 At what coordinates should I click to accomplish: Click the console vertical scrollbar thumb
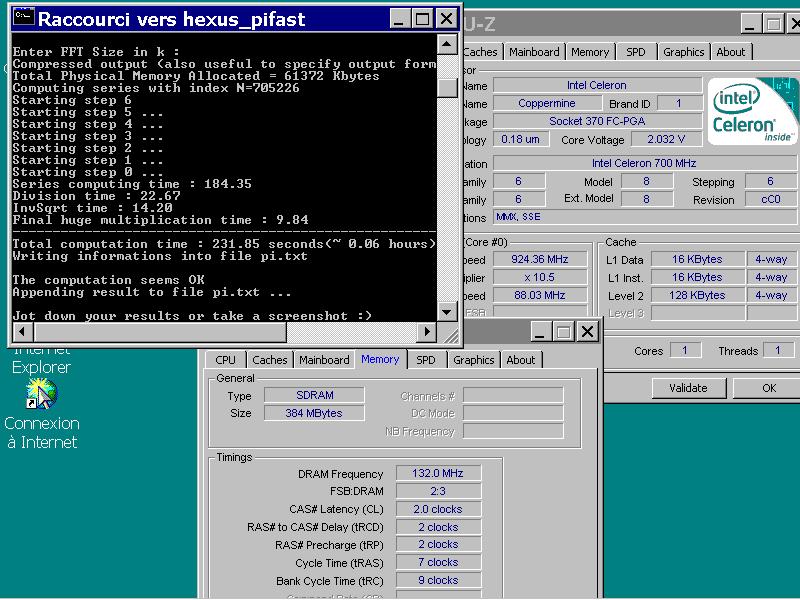447,87
